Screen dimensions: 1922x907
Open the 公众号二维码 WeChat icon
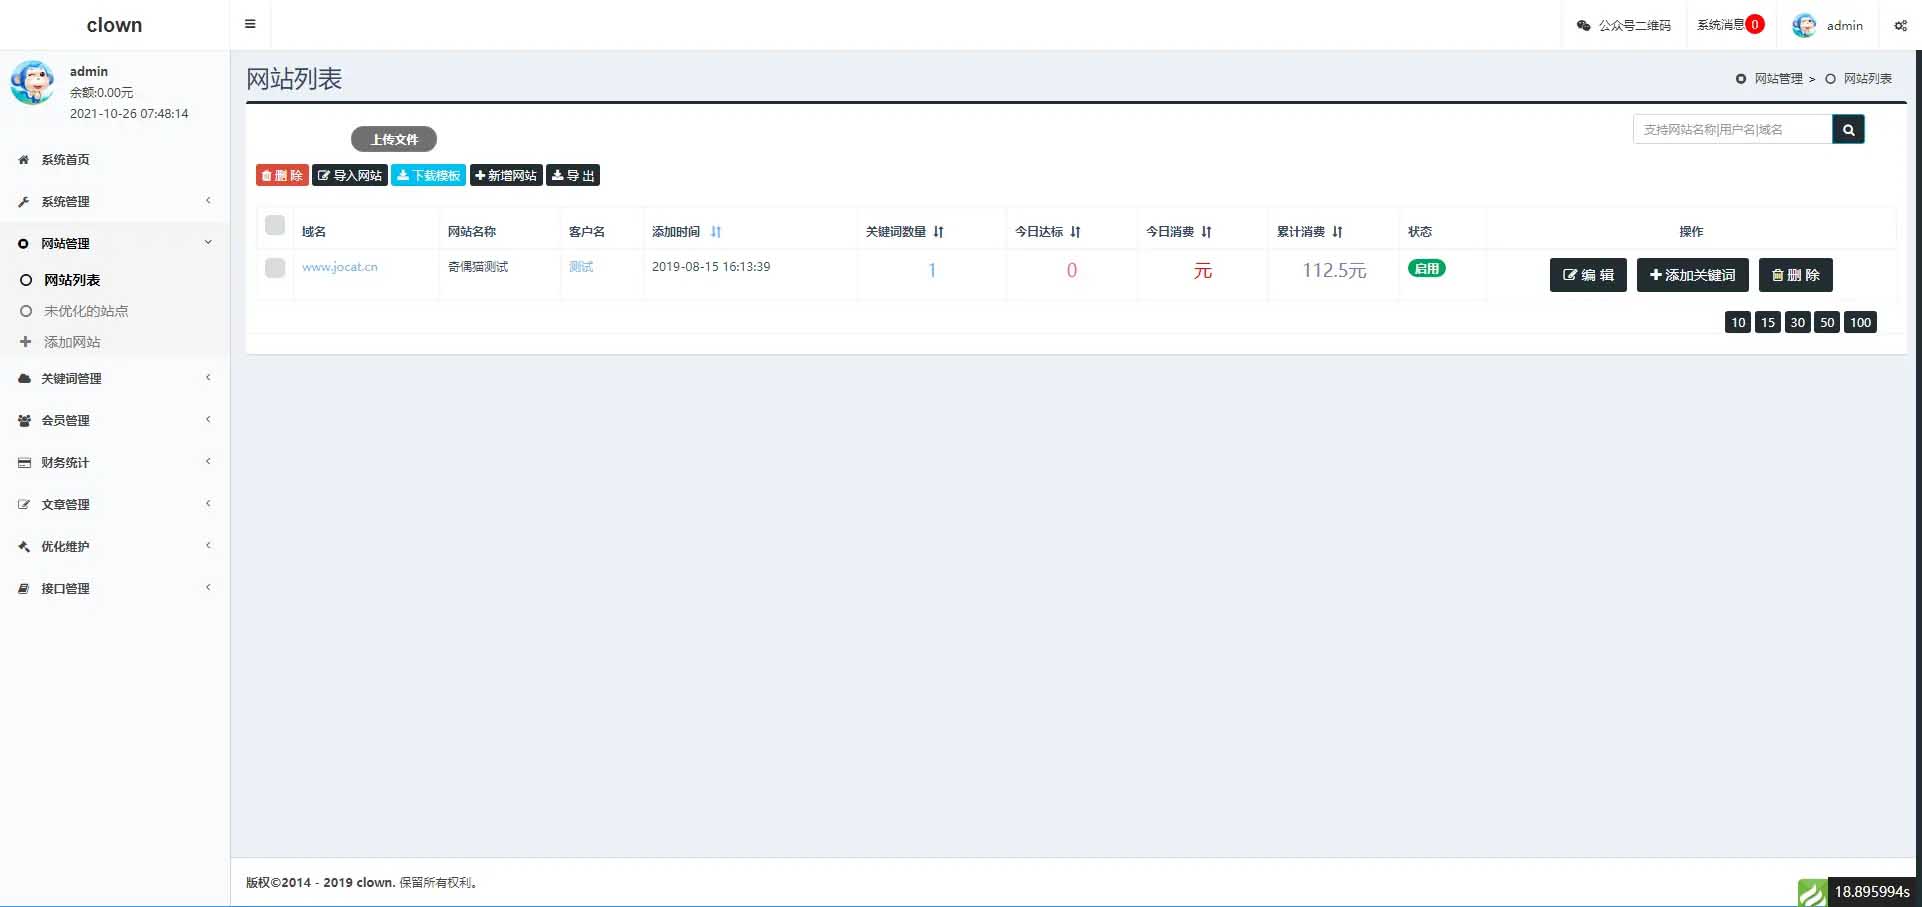(1583, 25)
